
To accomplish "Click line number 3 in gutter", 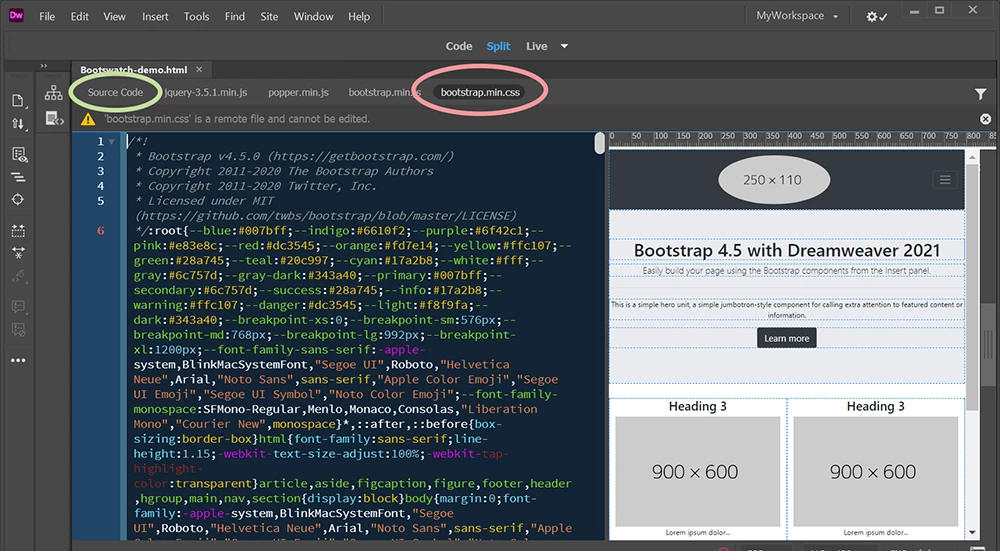I will [100, 171].
